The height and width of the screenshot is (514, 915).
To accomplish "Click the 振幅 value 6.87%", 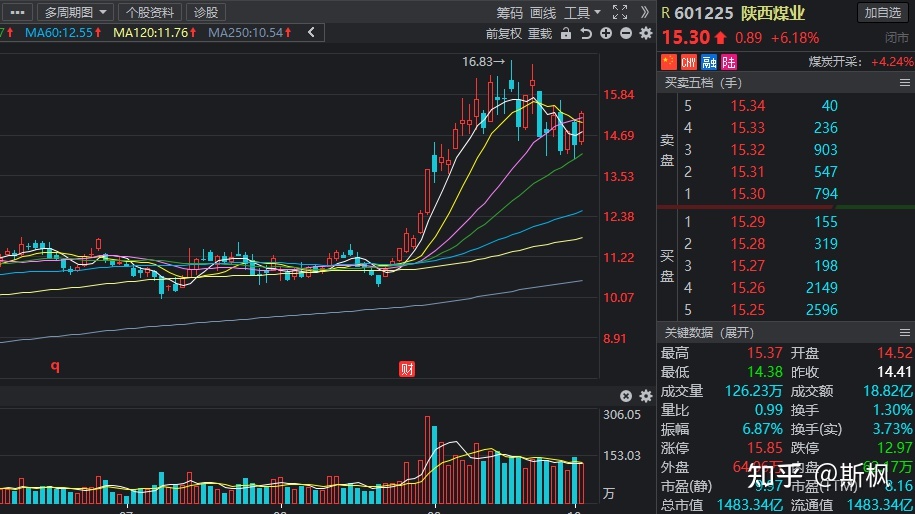I will (x=762, y=429).
